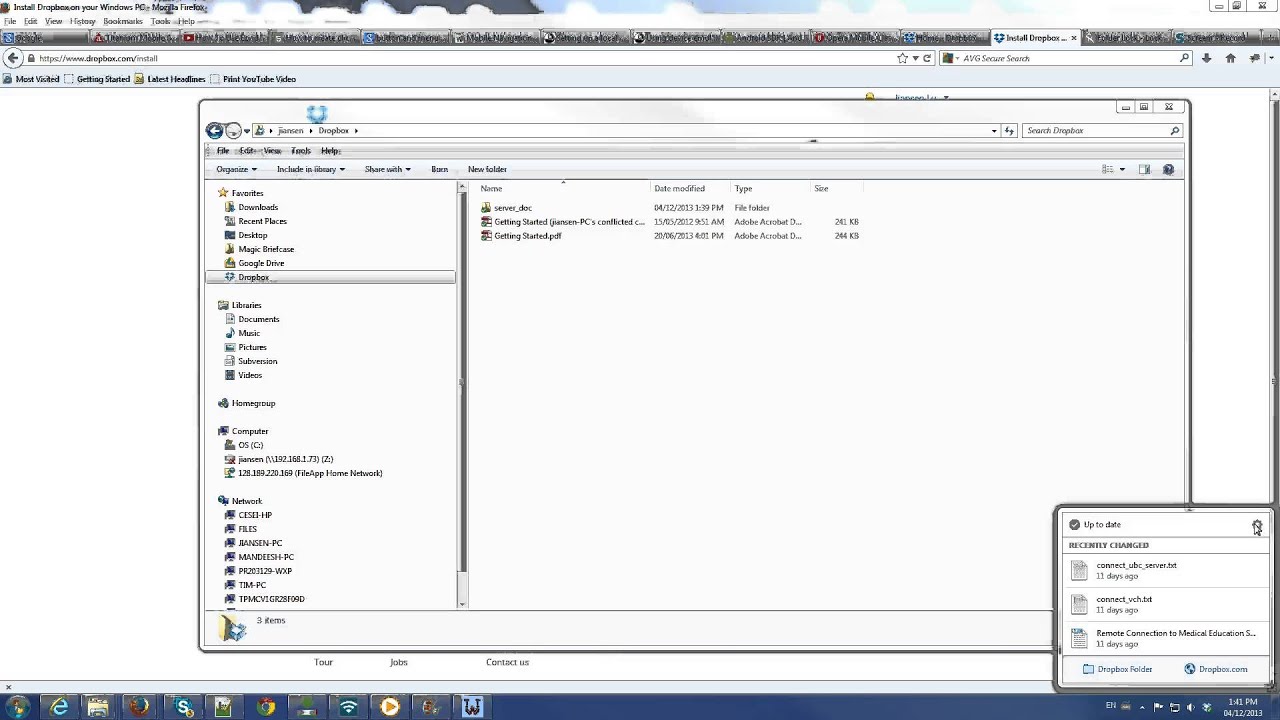Click the Contact us link on Dropbox page
1280x720 pixels.
point(507,662)
